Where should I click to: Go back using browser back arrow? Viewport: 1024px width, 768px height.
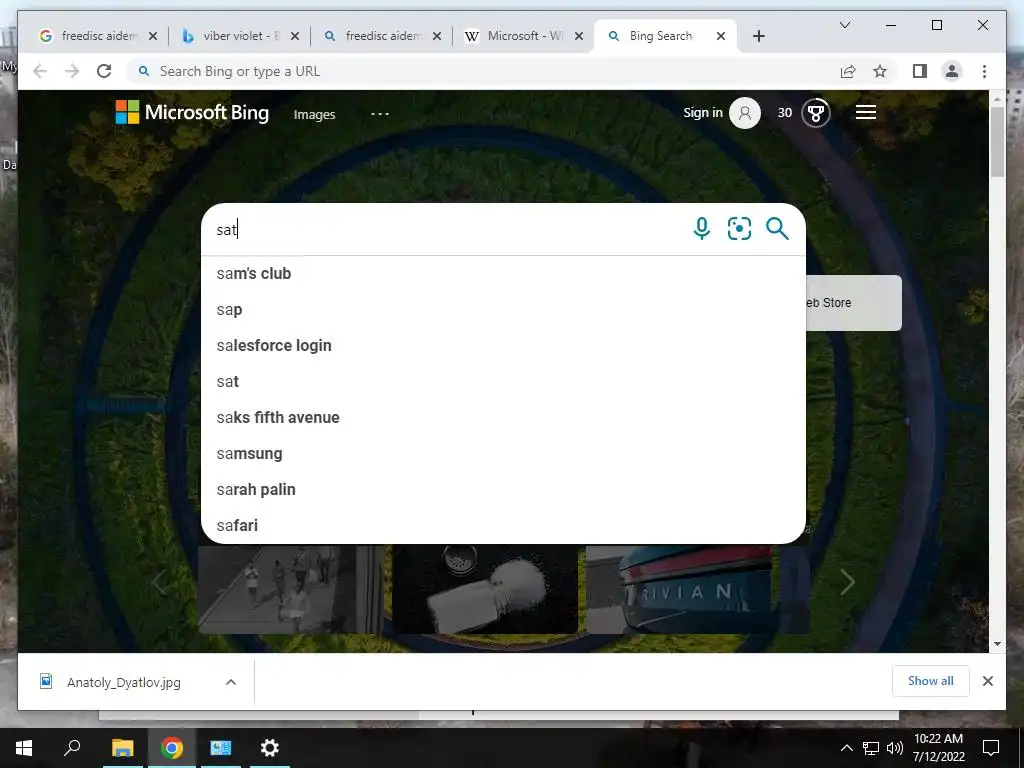click(x=40, y=71)
